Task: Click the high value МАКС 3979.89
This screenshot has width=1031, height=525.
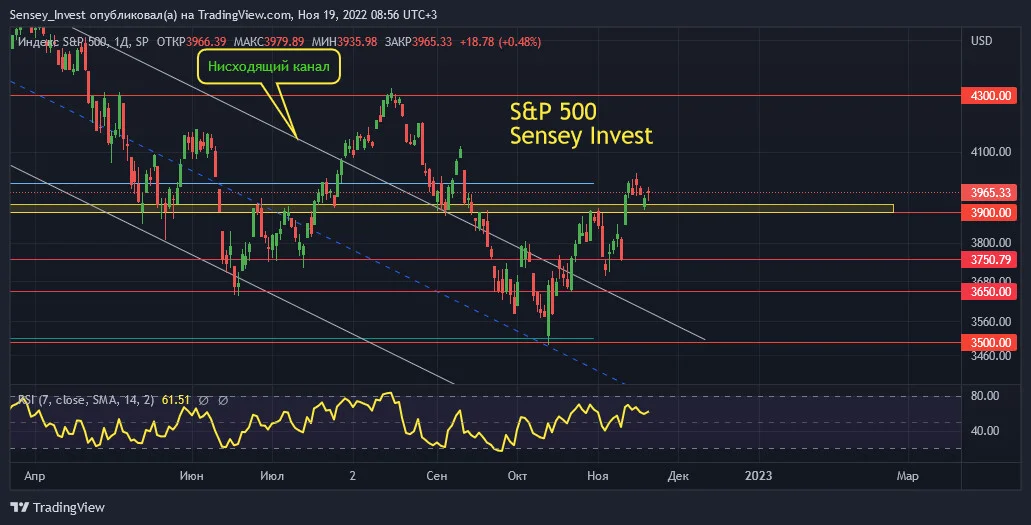Action: (269, 41)
